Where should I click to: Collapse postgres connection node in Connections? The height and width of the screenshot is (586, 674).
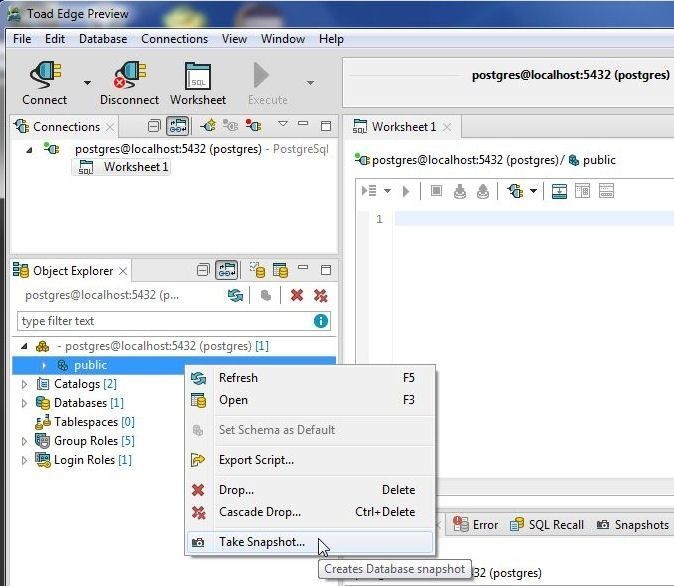click(29, 150)
